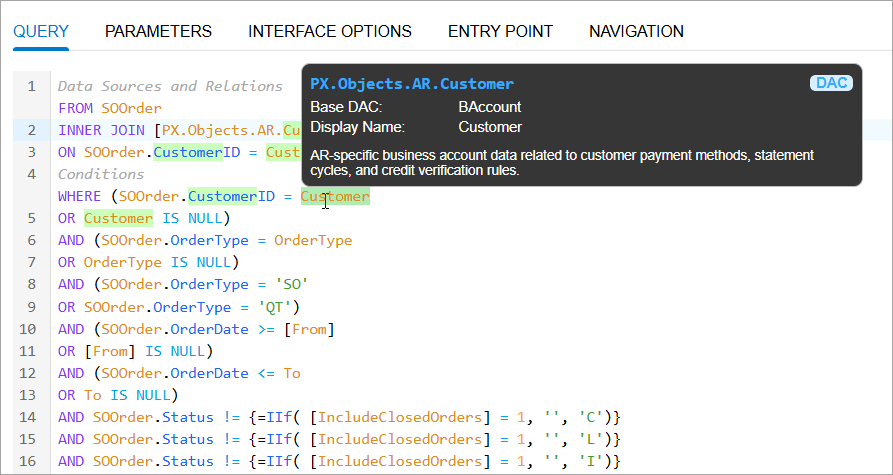Switch to the QUERY tab
The image size is (893, 475).
point(40,31)
